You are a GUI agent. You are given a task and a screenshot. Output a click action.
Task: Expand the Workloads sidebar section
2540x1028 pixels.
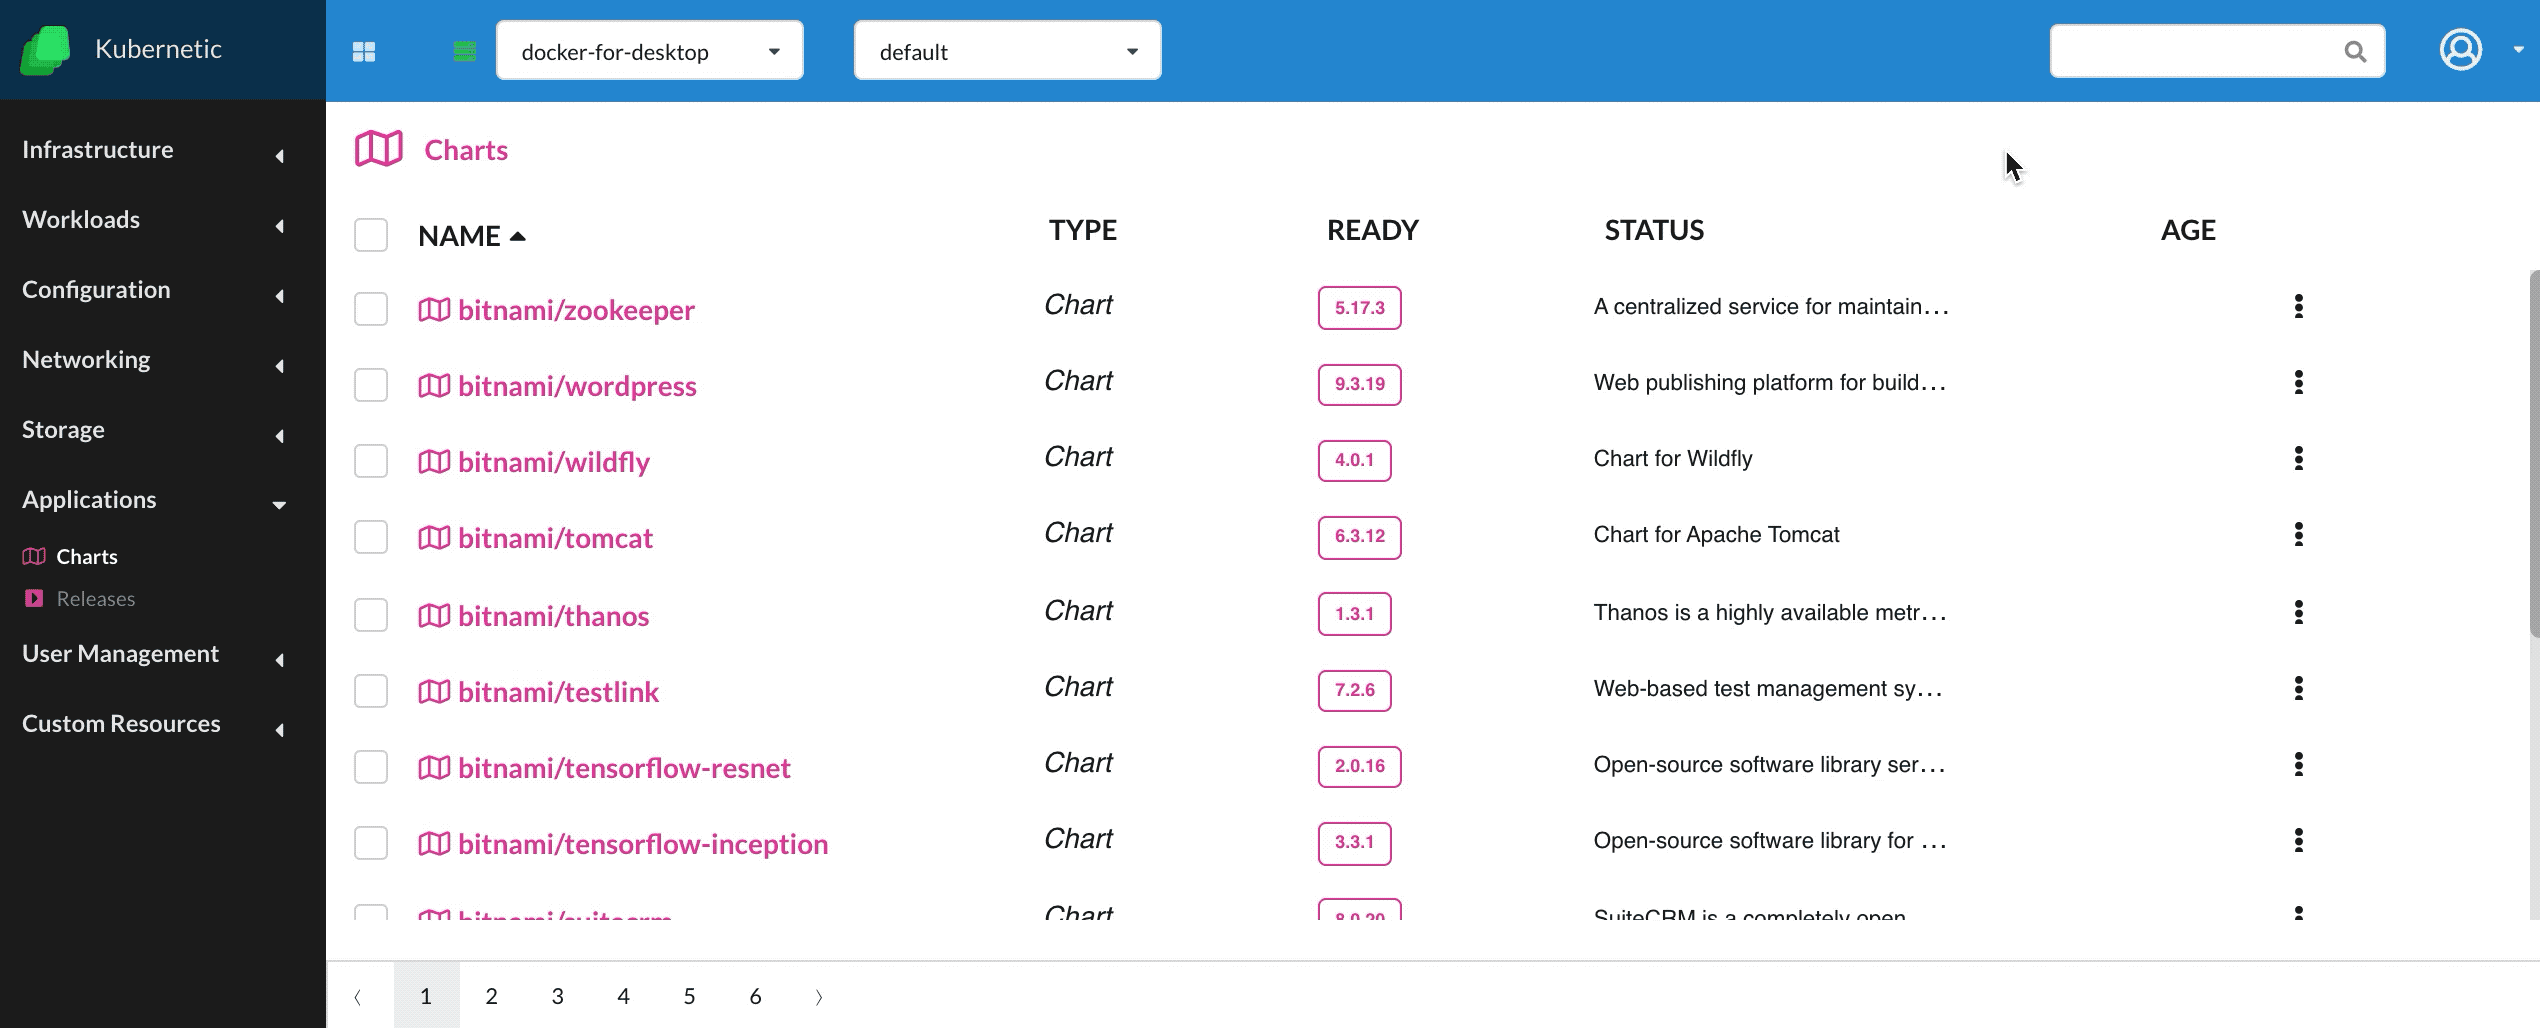click(x=154, y=220)
